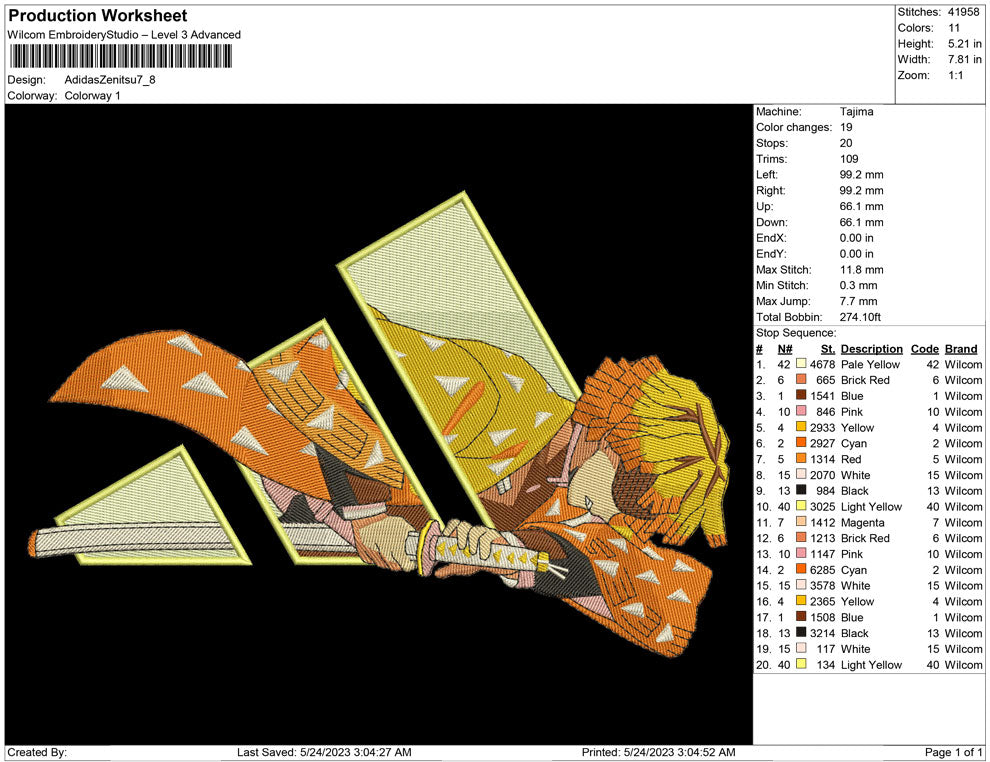Choose the orange swatch in stop 6
The height and width of the screenshot is (762, 990).
(x=801, y=443)
